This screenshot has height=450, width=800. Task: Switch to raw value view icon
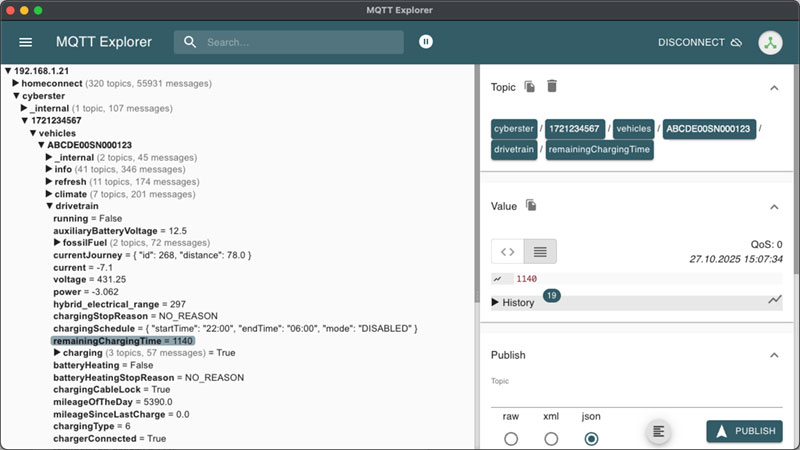(x=508, y=251)
